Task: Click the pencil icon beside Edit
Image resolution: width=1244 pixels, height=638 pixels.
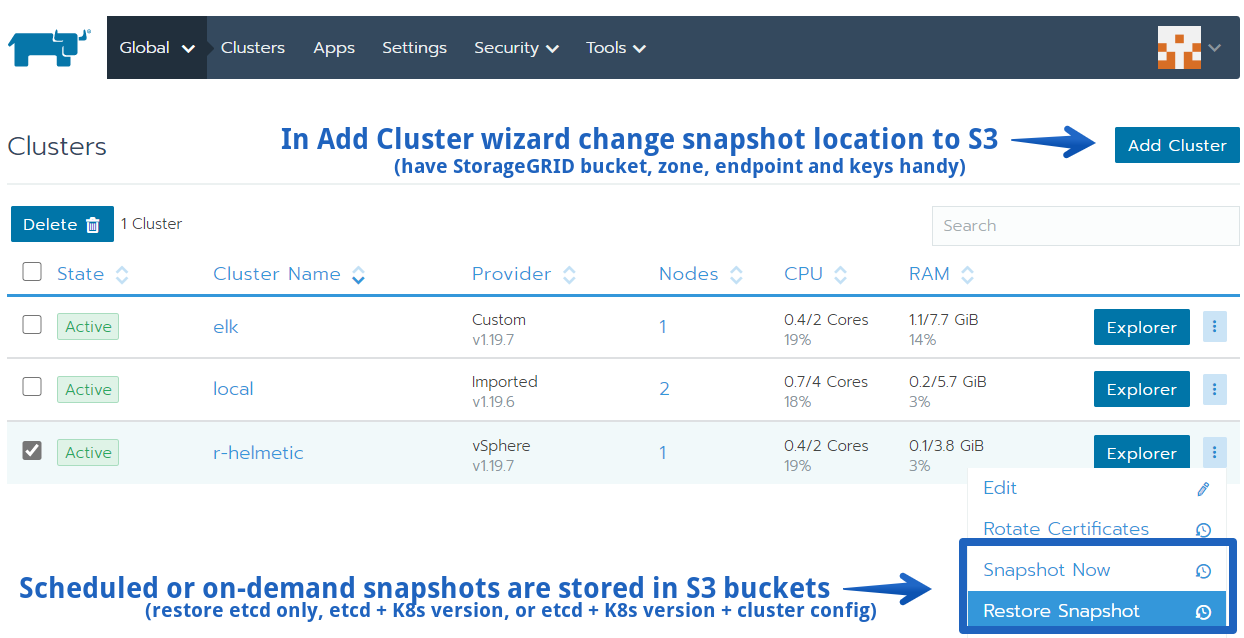Action: coord(1204,489)
